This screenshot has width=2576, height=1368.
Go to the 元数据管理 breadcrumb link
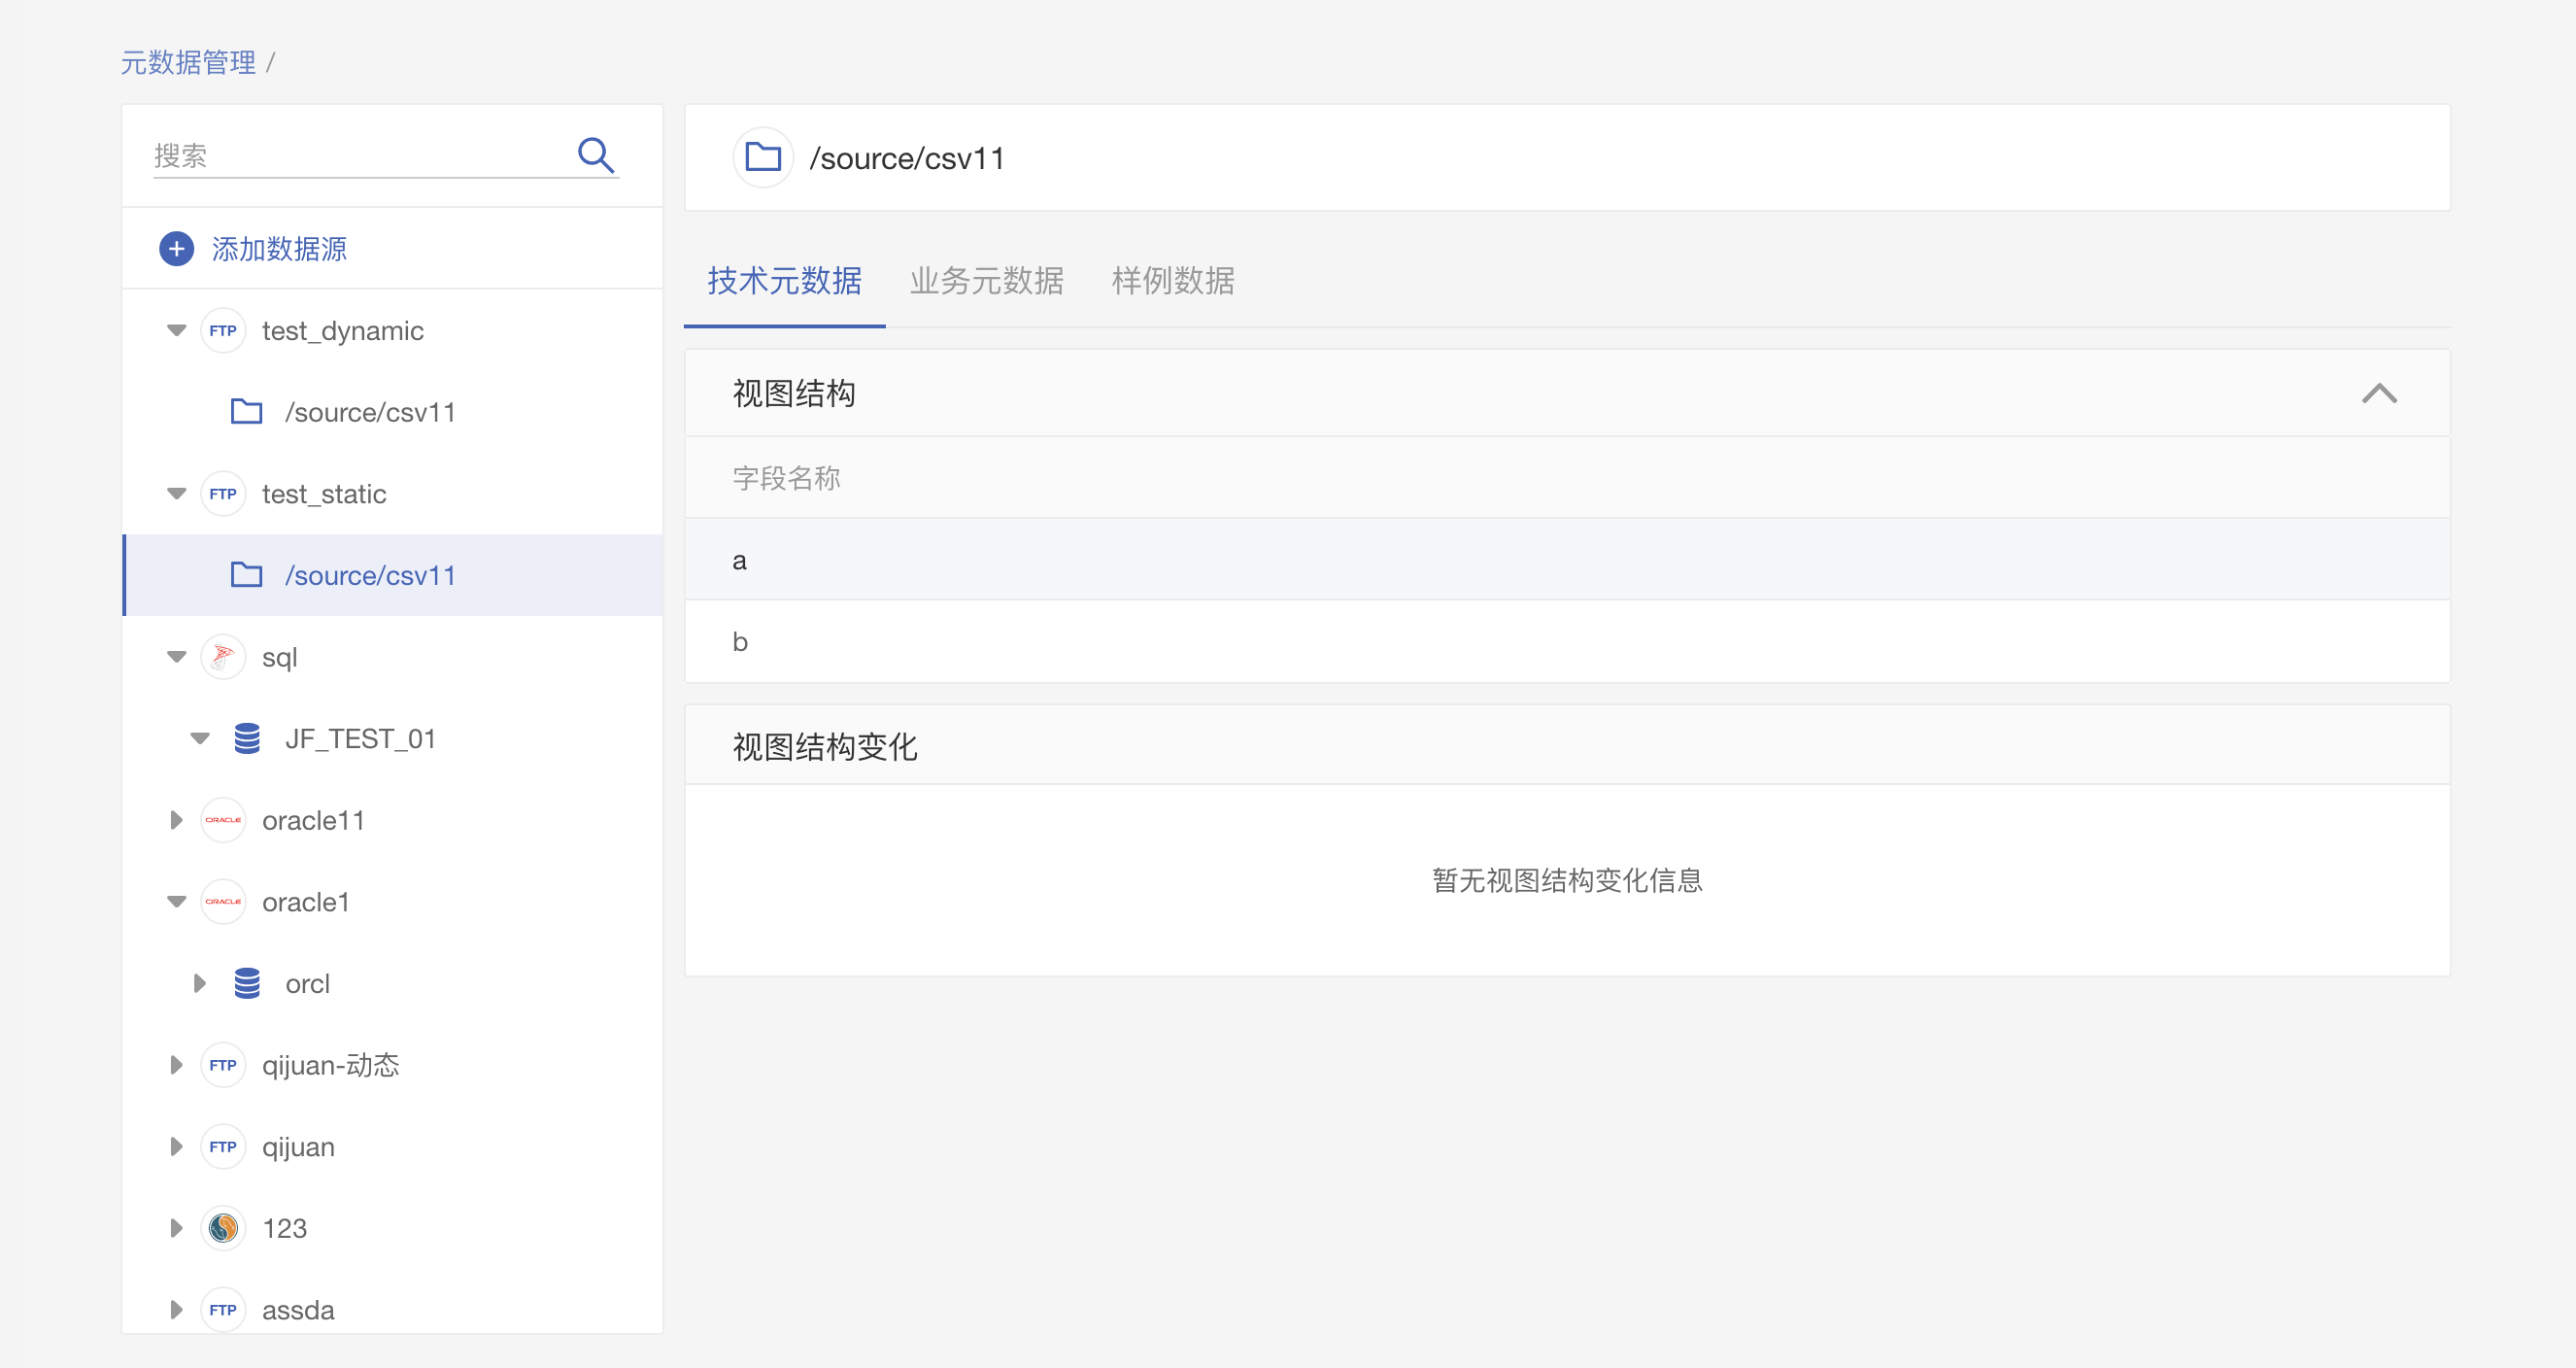point(188,63)
